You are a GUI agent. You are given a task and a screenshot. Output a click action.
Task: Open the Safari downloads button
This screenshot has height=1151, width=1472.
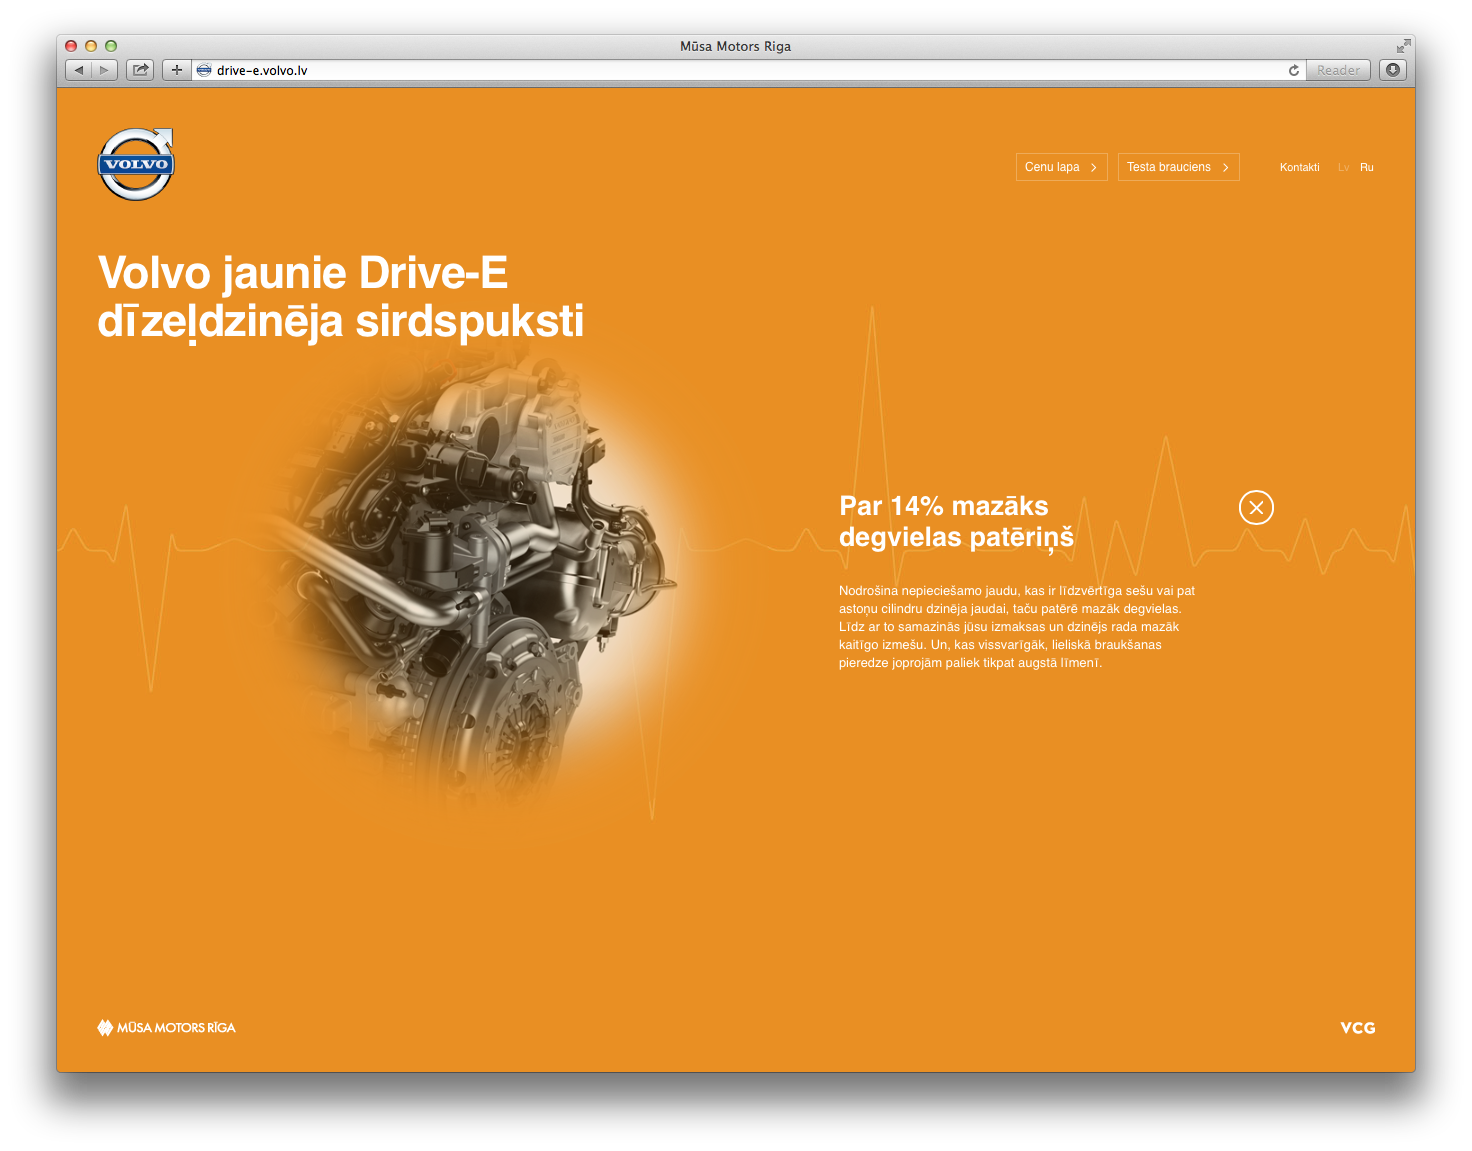pos(1393,70)
